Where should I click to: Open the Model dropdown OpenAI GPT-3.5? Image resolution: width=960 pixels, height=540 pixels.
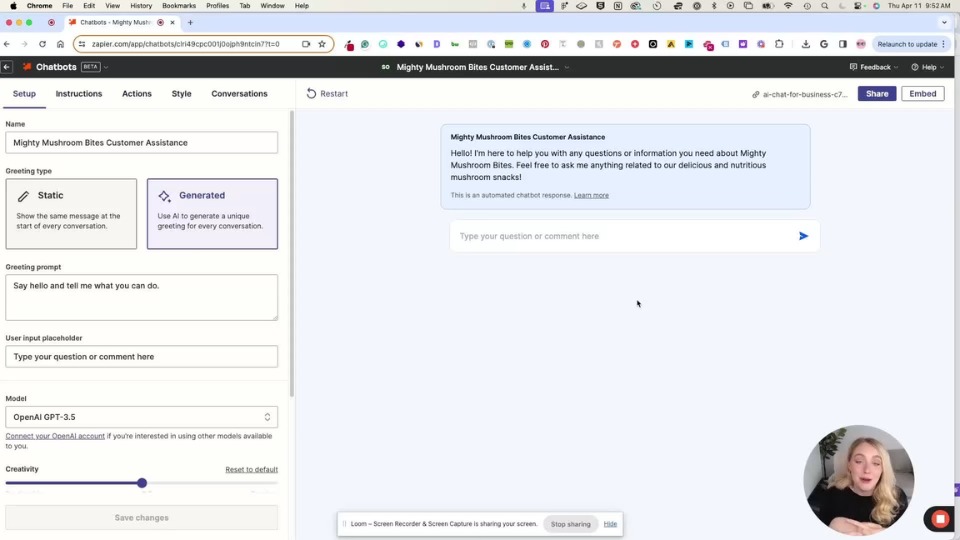coord(141,417)
